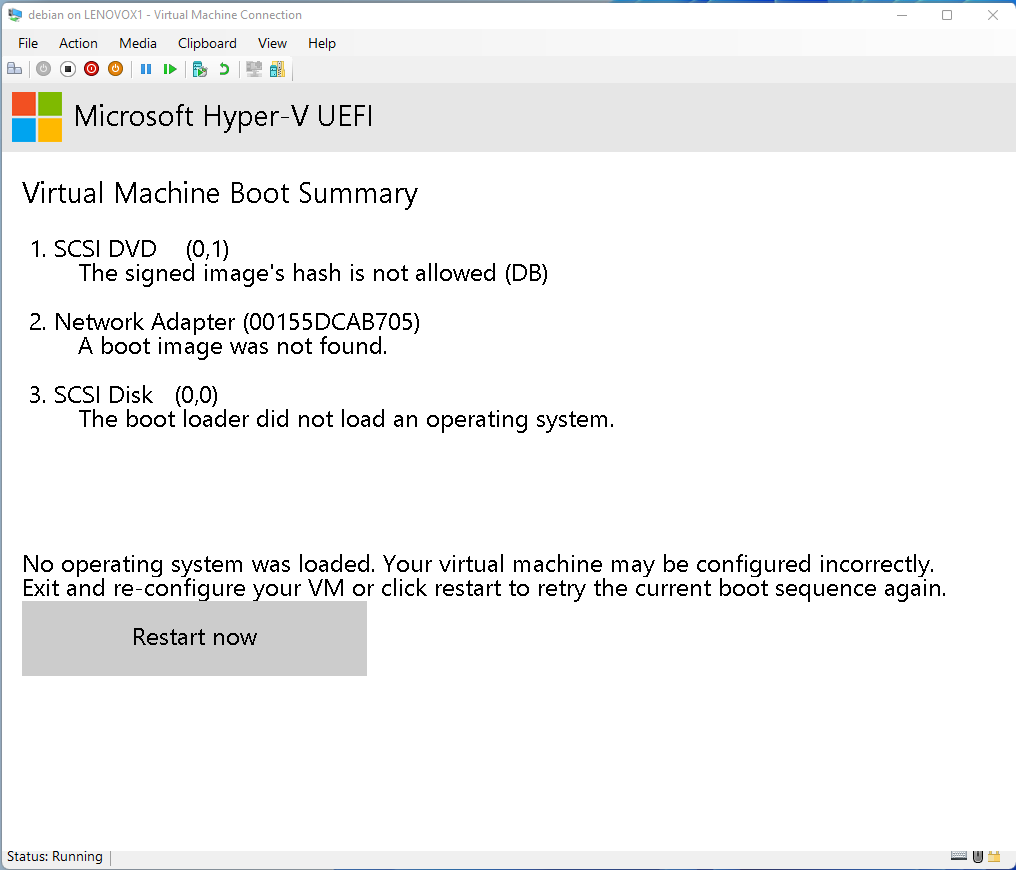Click the red Shut Down icon

click(x=92, y=69)
